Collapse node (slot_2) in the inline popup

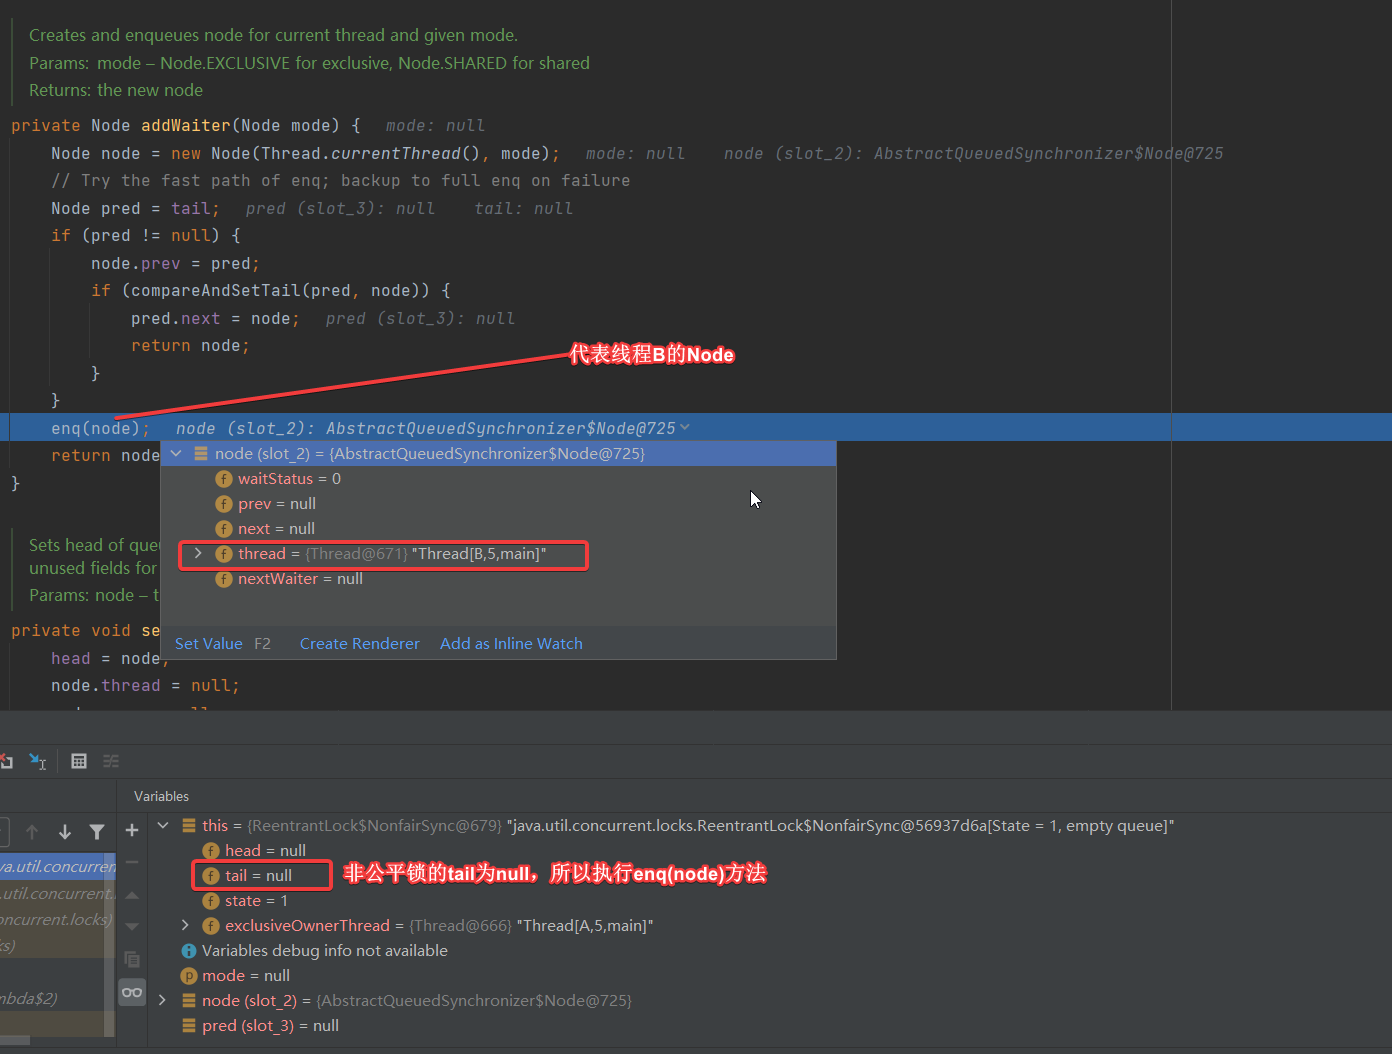pos(176,454)
